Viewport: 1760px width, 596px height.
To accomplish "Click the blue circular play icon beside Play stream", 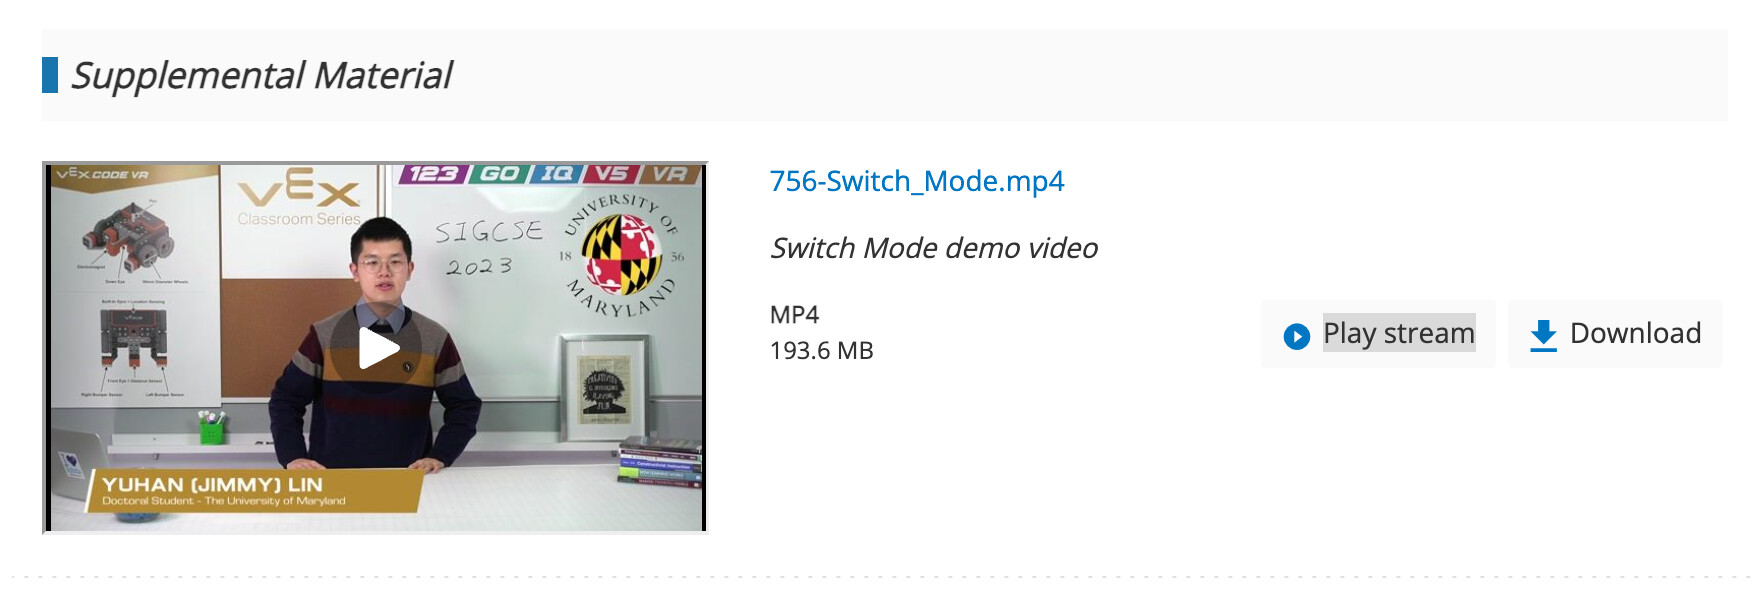I will click(x=1296, y=336).
